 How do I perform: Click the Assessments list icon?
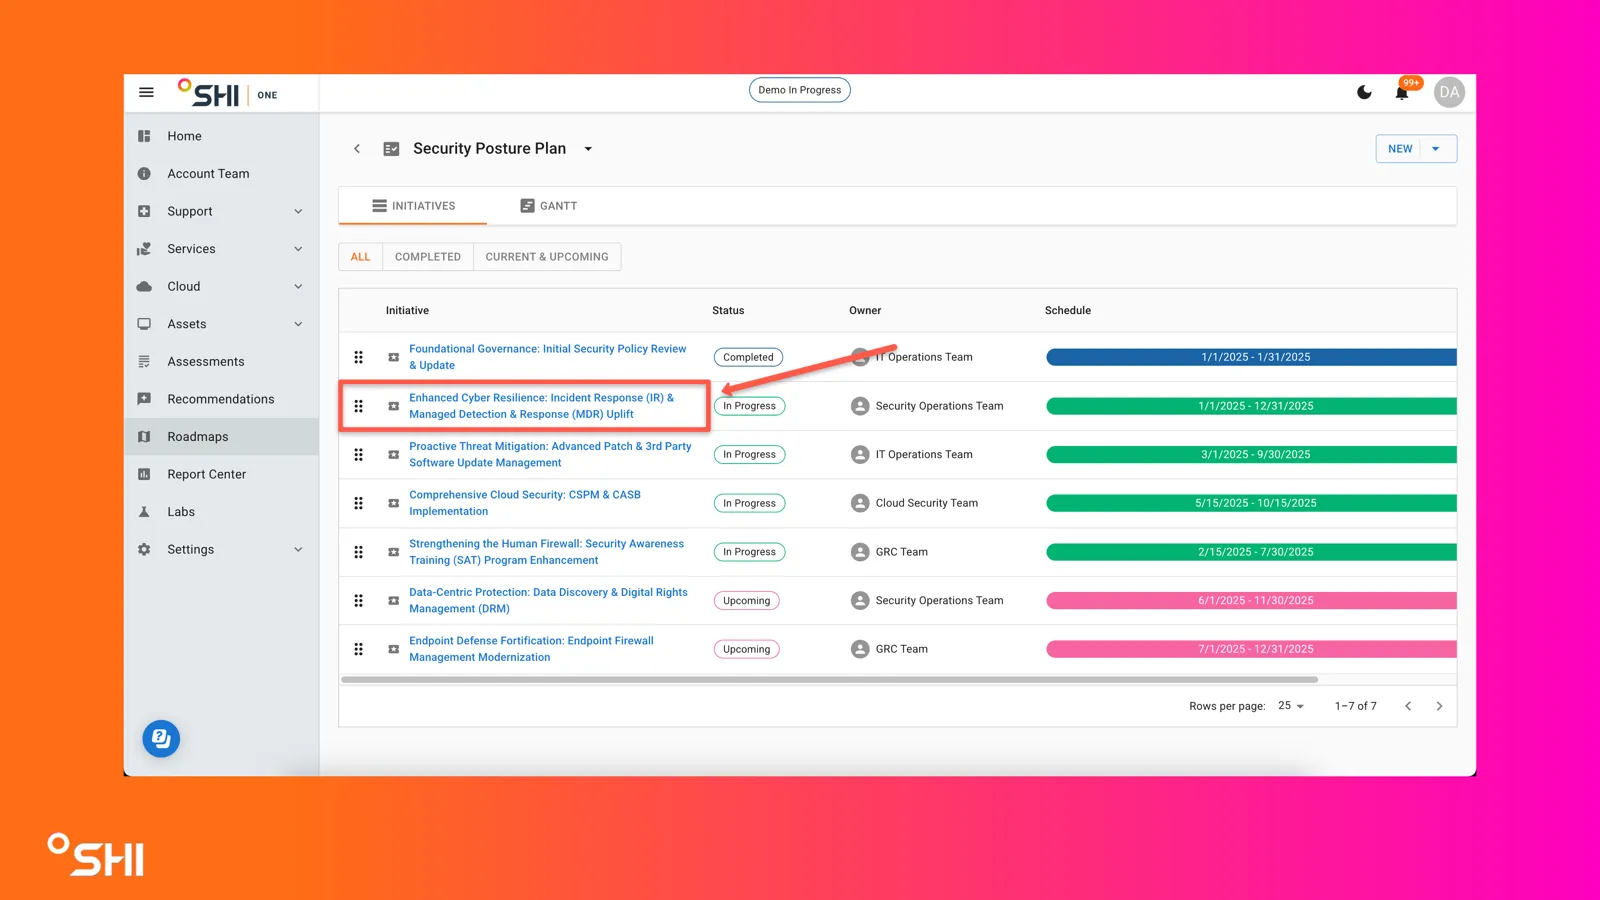coord(144,362)
